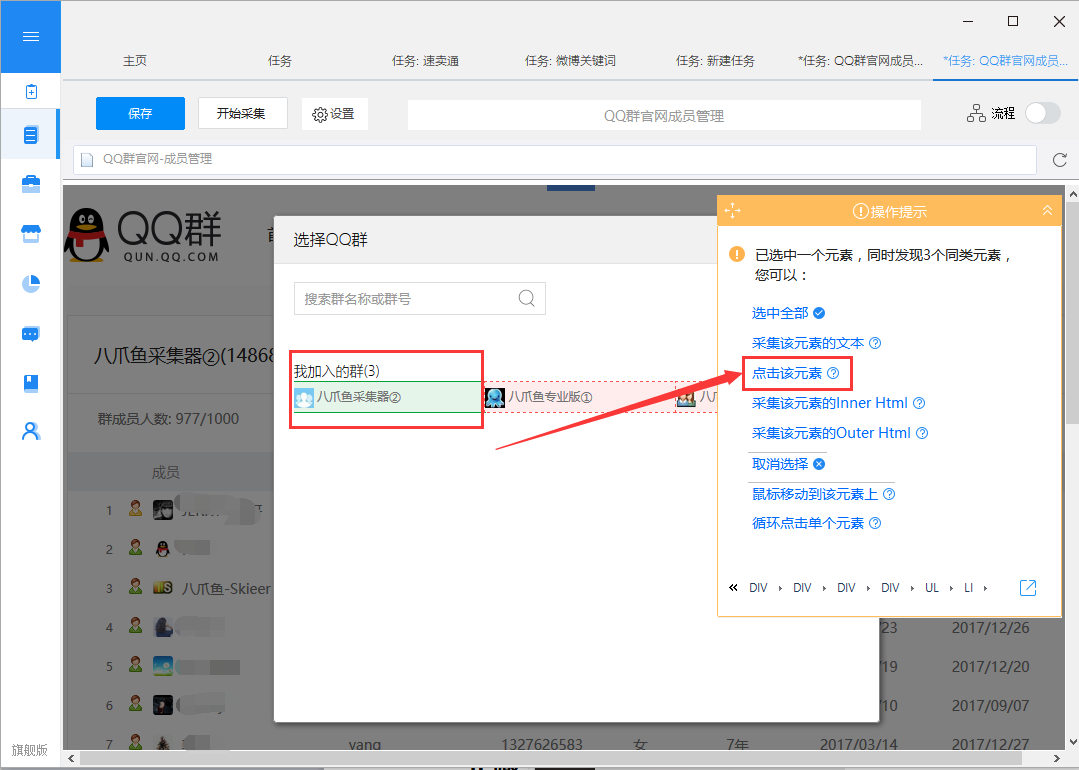Screen dimensions: 1079x770
Task: Click the URL address bar field
Action: [555, 160]
